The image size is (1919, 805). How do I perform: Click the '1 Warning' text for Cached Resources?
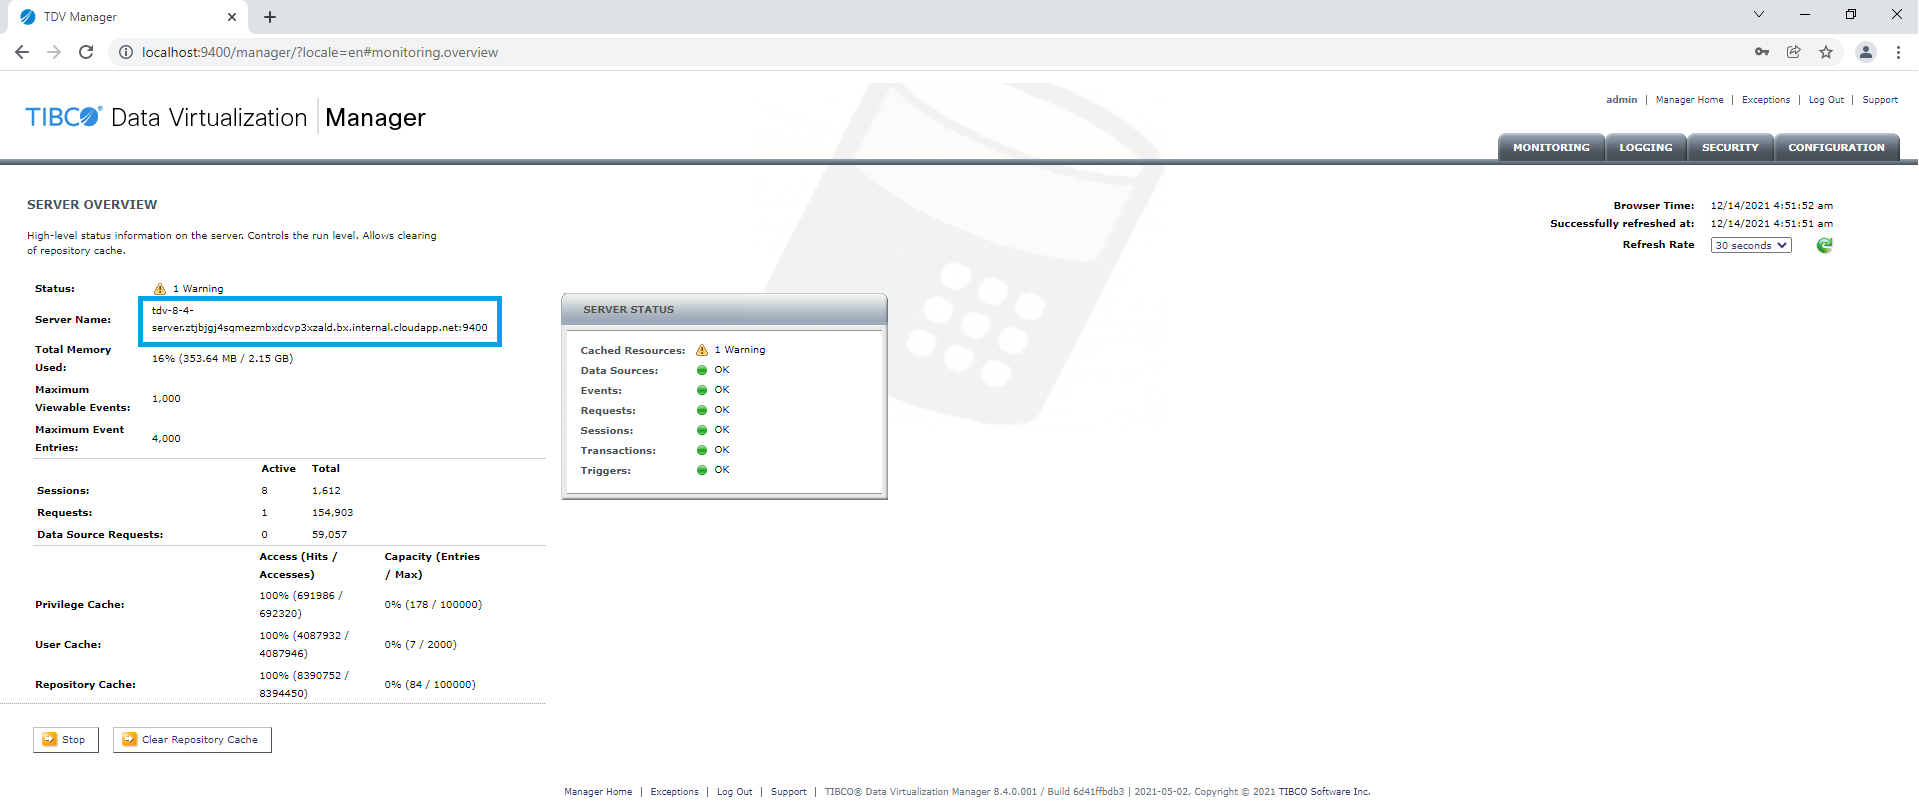tap(740, 350)
